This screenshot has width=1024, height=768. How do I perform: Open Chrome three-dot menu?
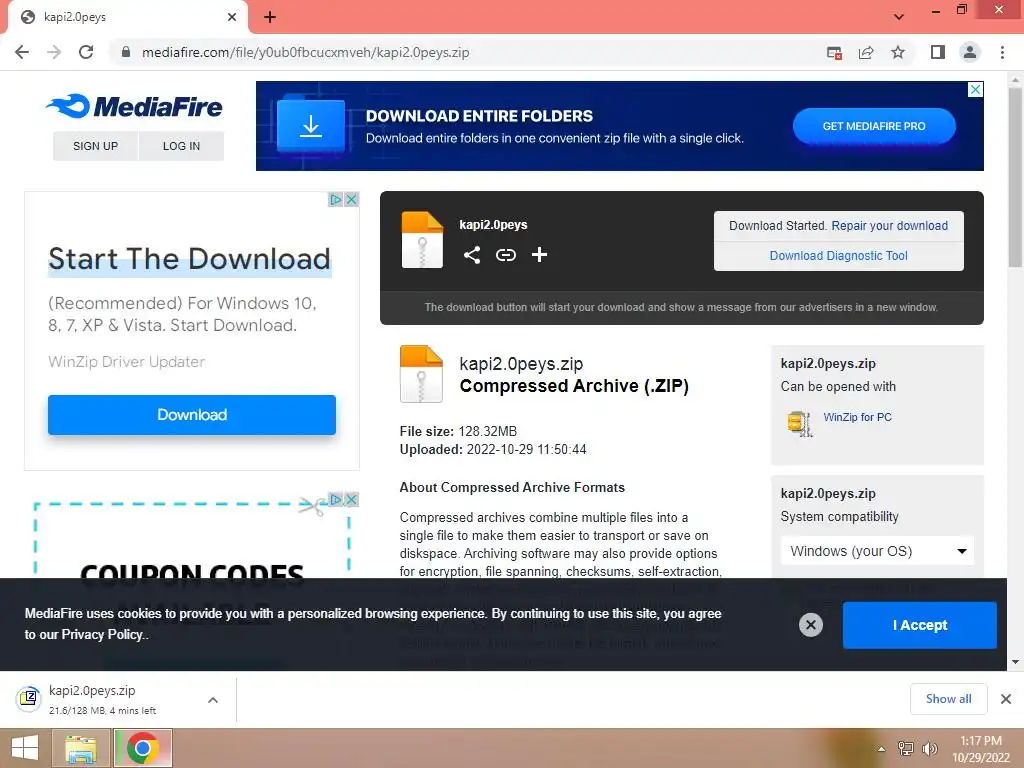point(1002,52)
